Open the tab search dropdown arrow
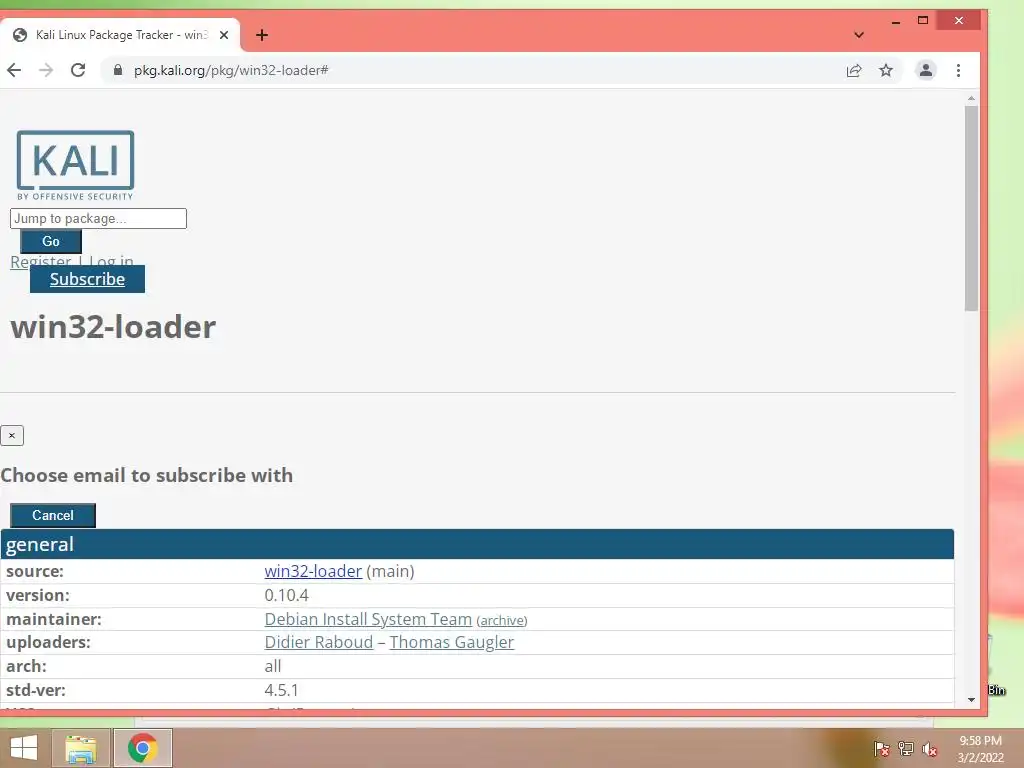Screen dimensions: 1024x768 point(859,35)
